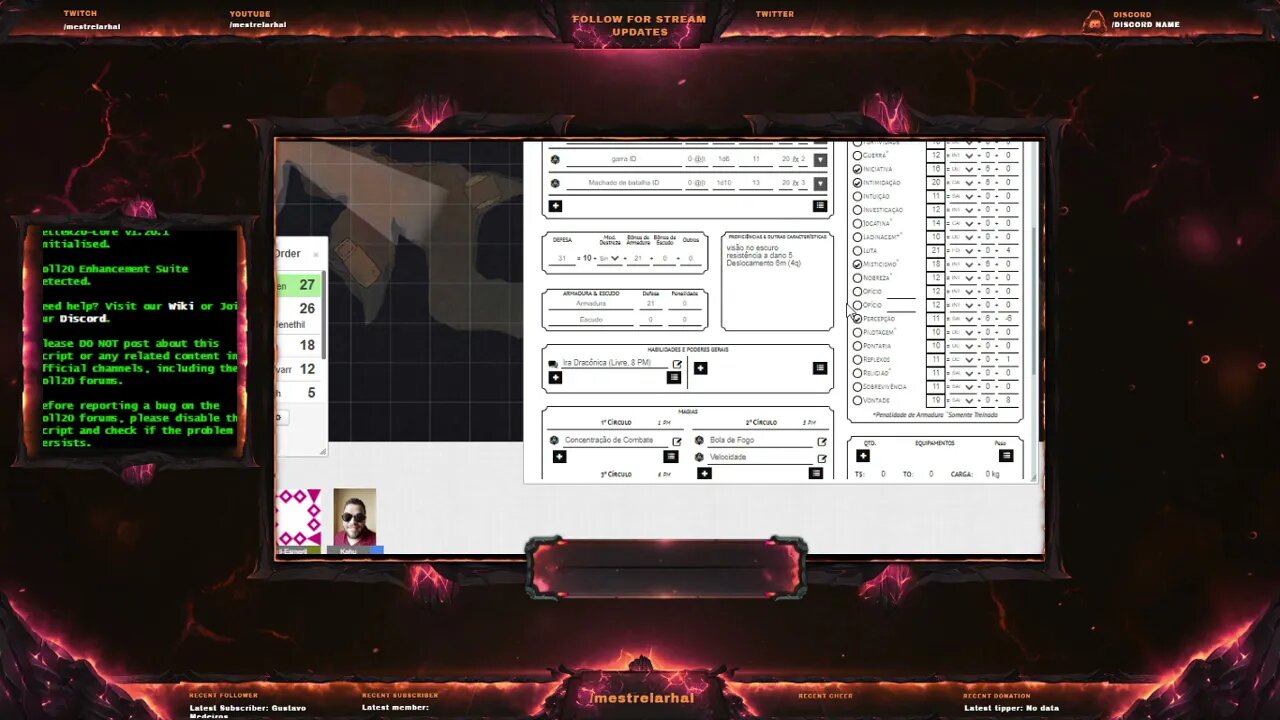The width and height of the screenshot is (1280, 720).
Task: Open Percepção attribute dropdown
Action: tap(964, 319)
